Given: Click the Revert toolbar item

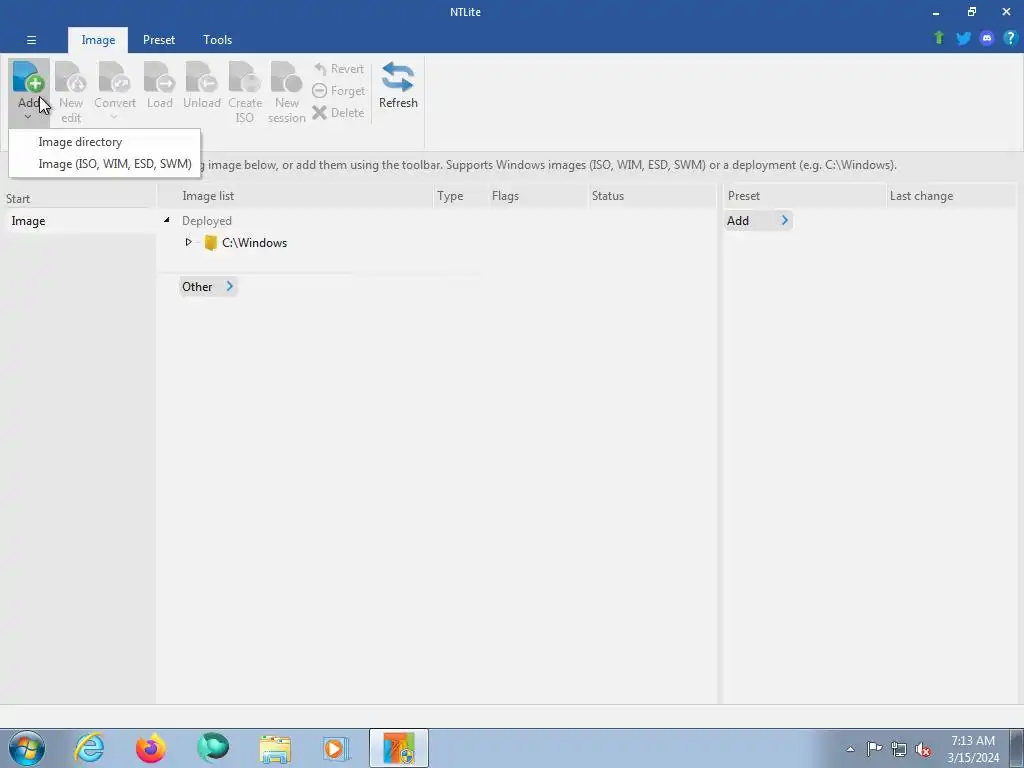Looking at the screenshot, I should point(338,69).
